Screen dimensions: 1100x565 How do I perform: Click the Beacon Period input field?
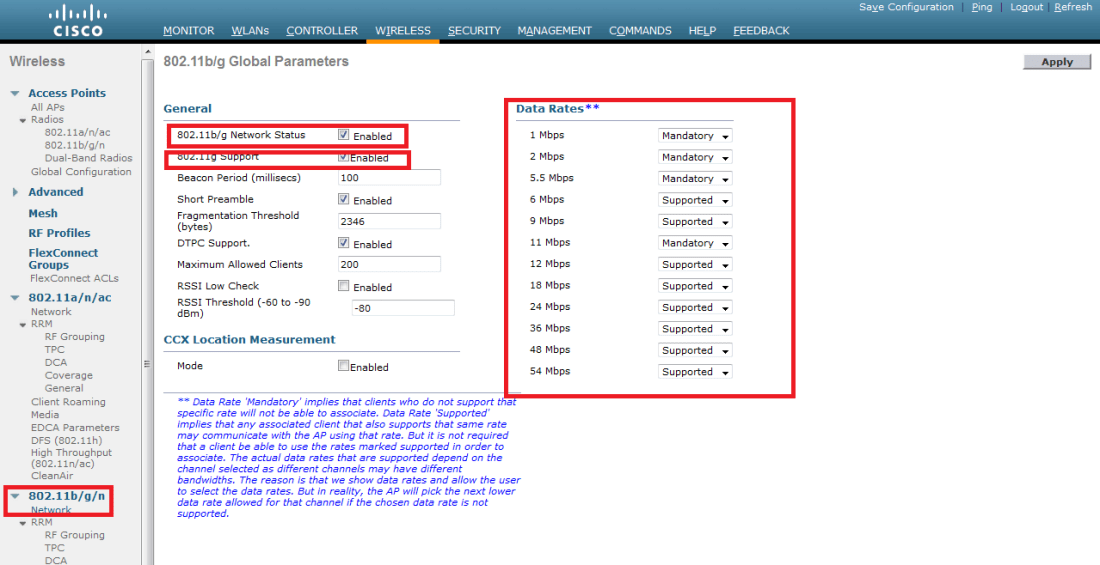click(389, 178)
